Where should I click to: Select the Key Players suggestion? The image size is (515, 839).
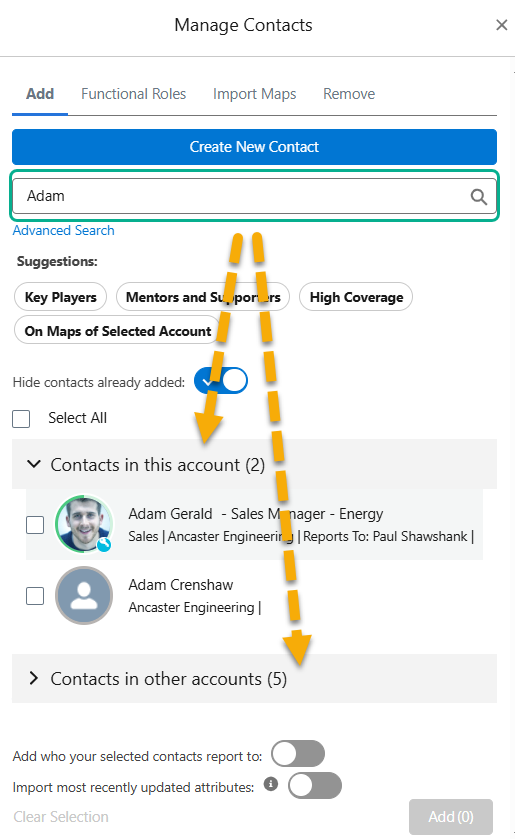point(60,297)
